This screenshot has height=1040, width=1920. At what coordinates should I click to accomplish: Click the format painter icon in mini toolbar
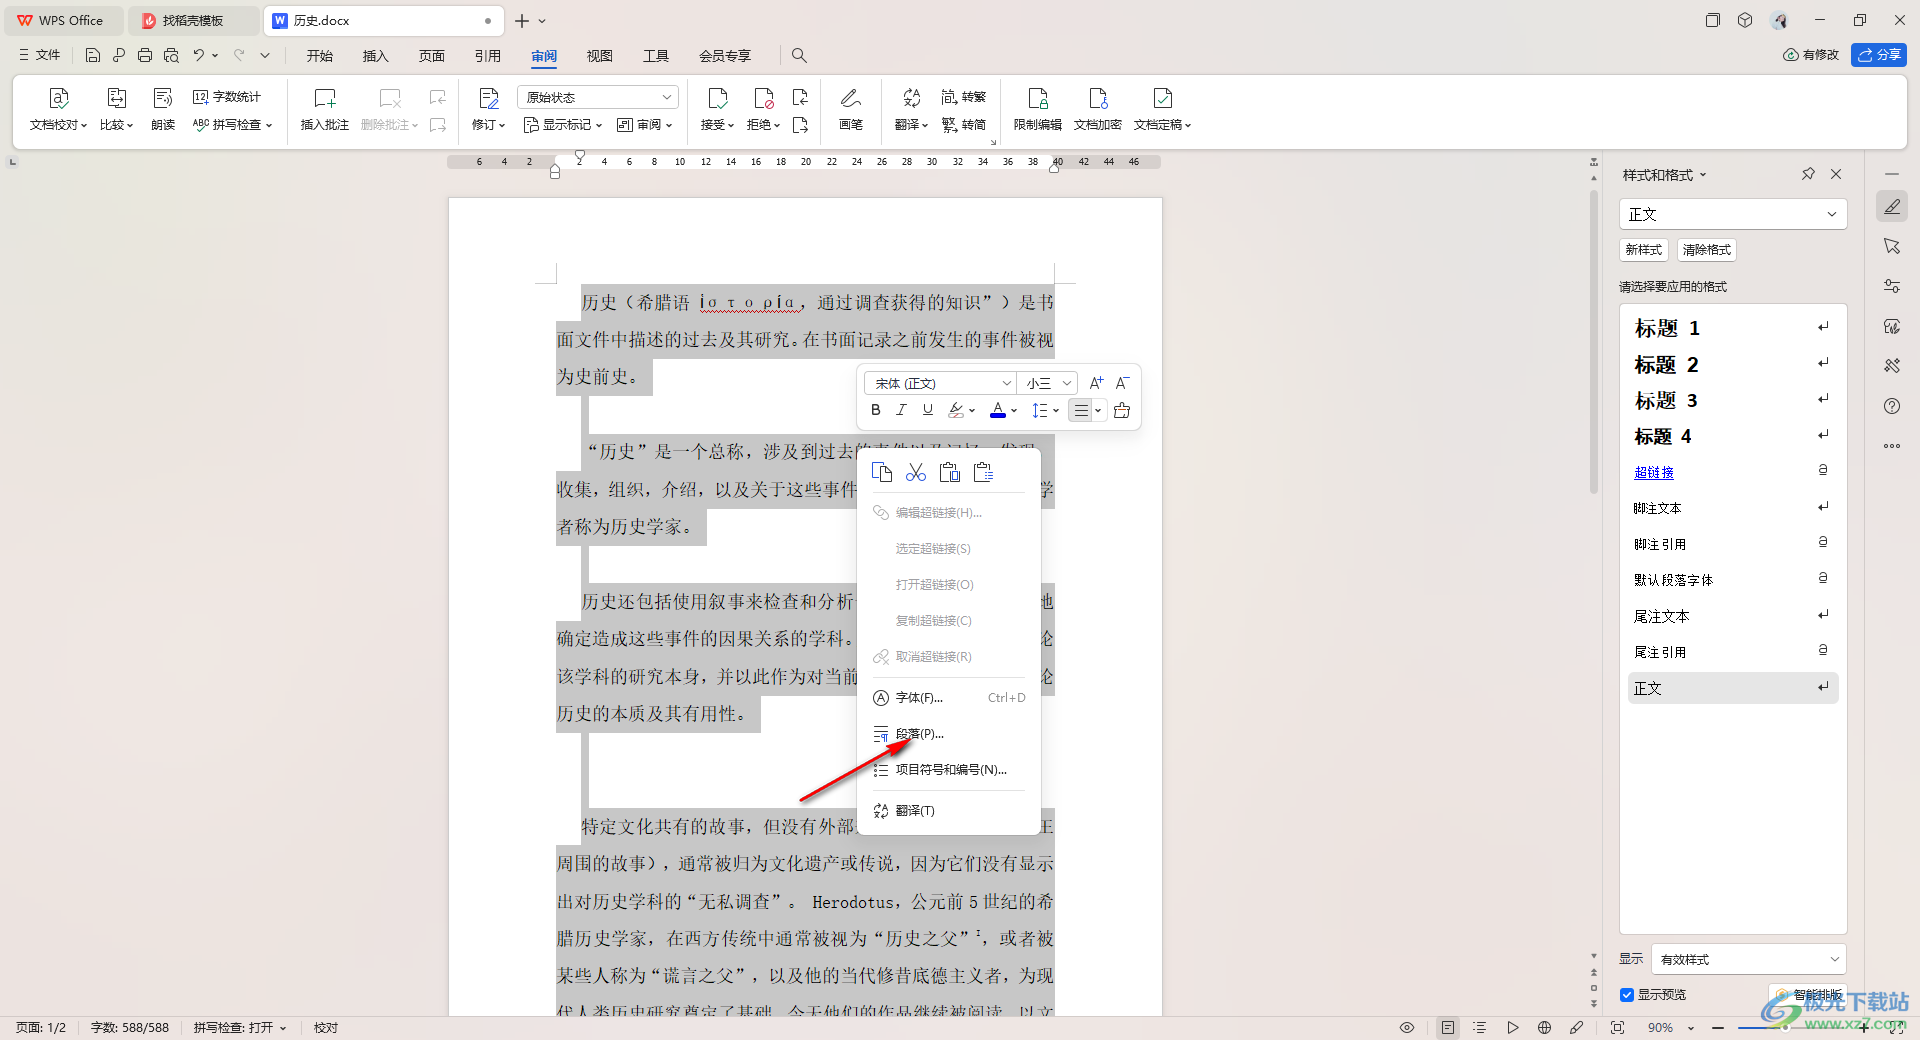tap(1122, 410)
